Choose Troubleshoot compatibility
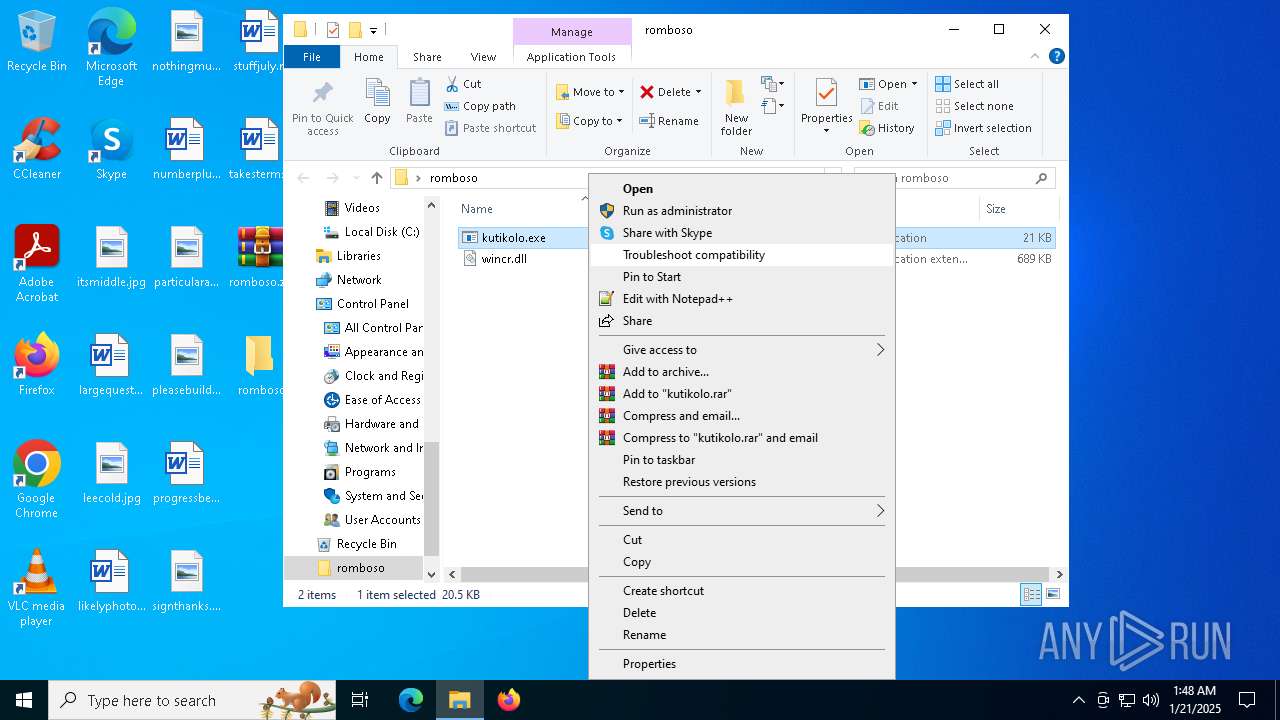Screen dimensions: 1280x720 coord(741,255)
